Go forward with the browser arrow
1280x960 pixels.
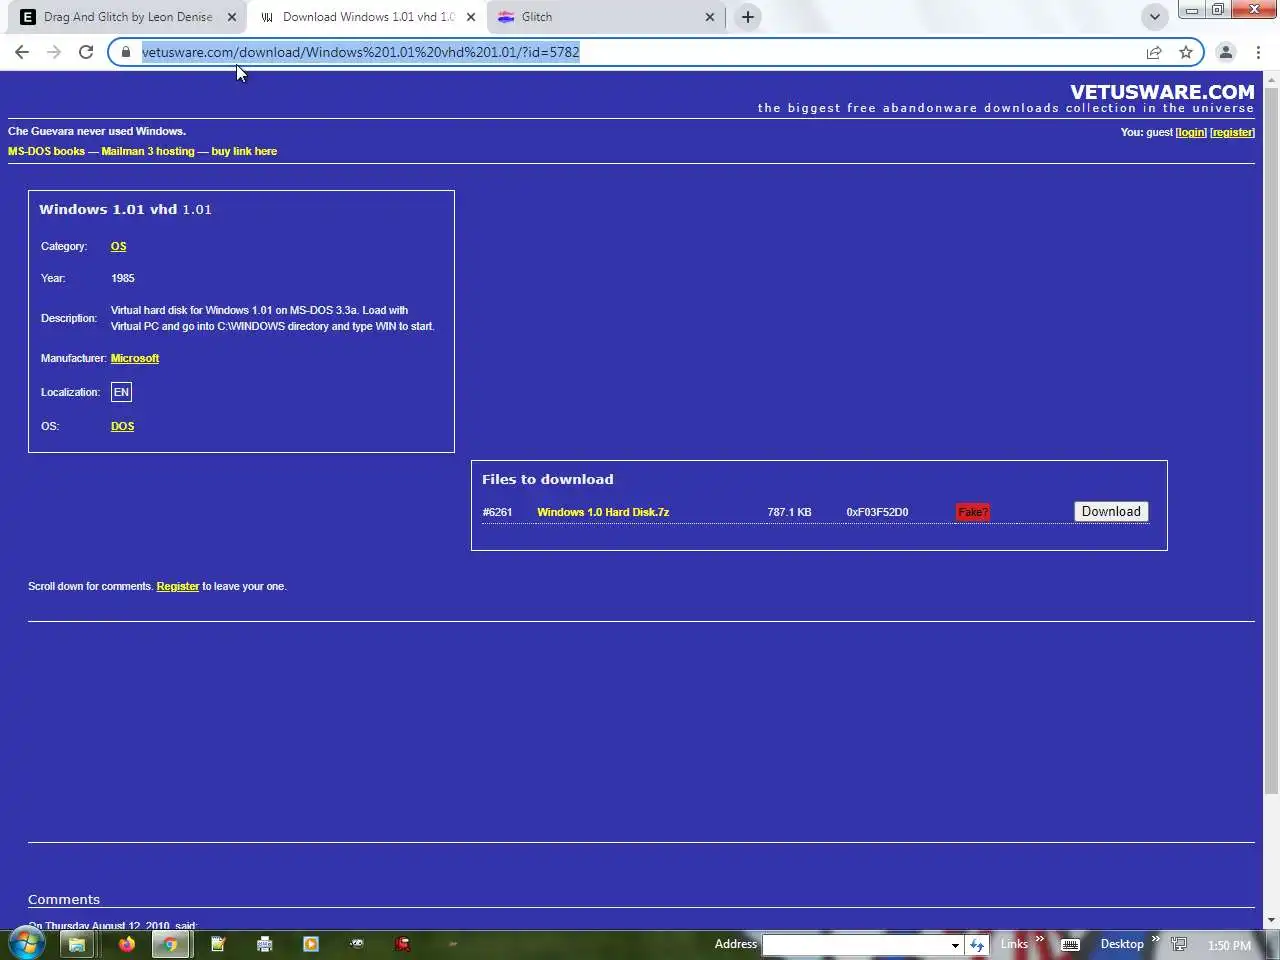(x=54, y=52)
